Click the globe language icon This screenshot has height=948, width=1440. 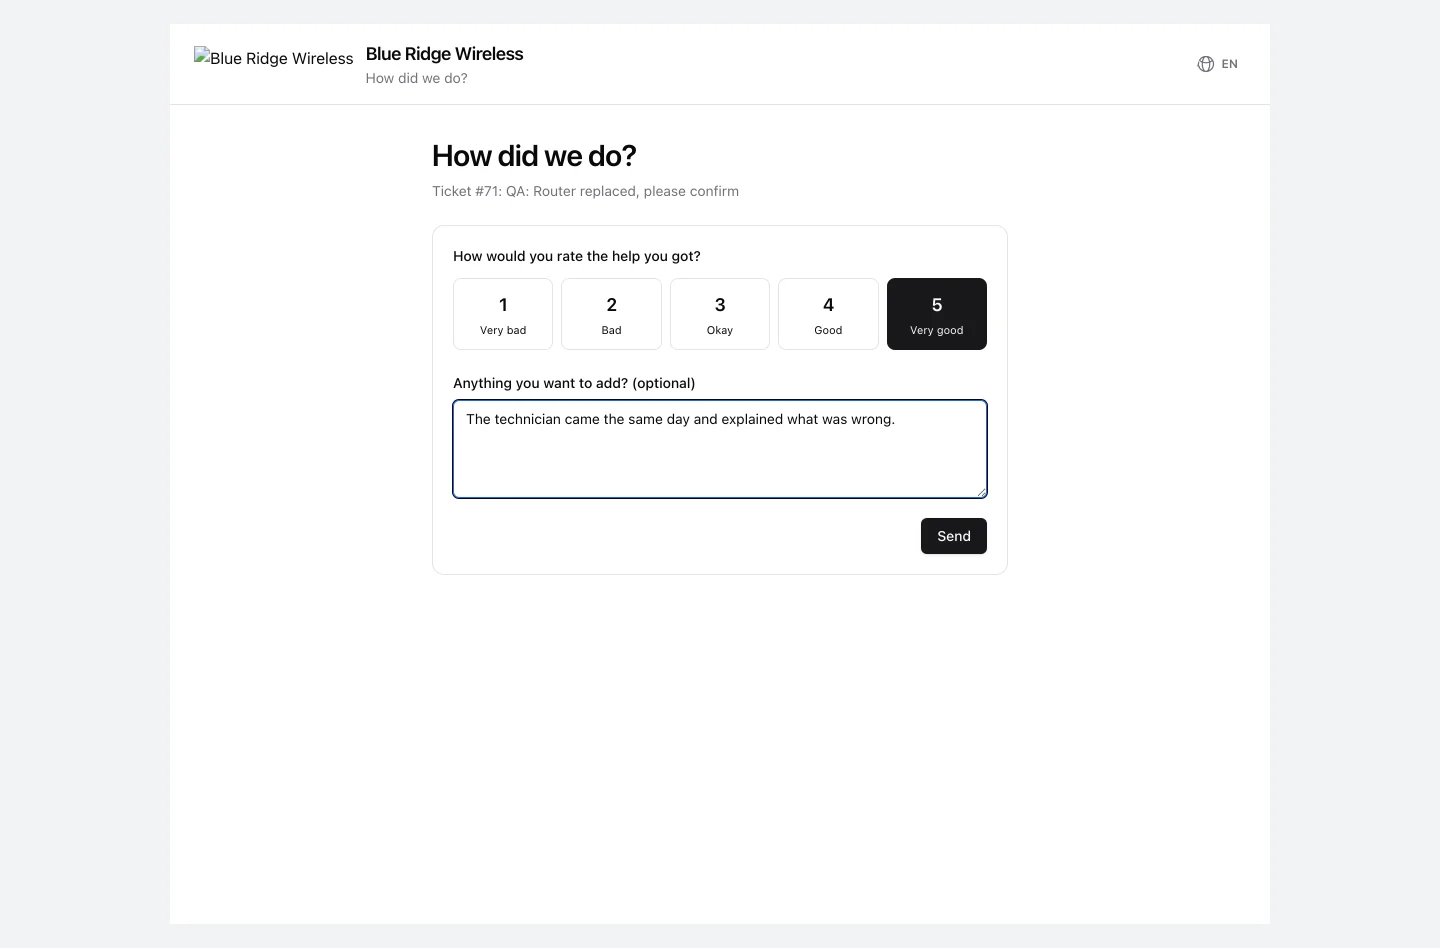(1206, 64)
